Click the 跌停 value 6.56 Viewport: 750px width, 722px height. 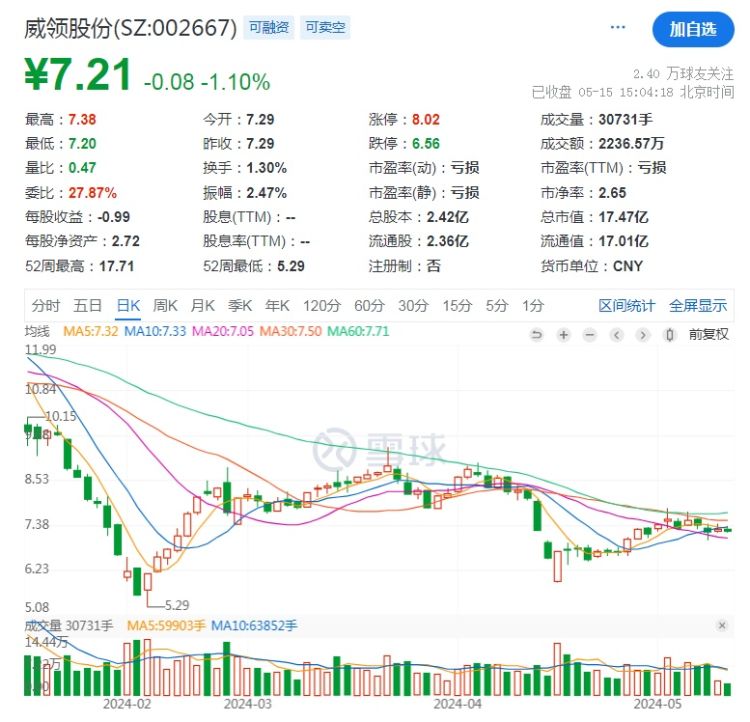[426, 144]
